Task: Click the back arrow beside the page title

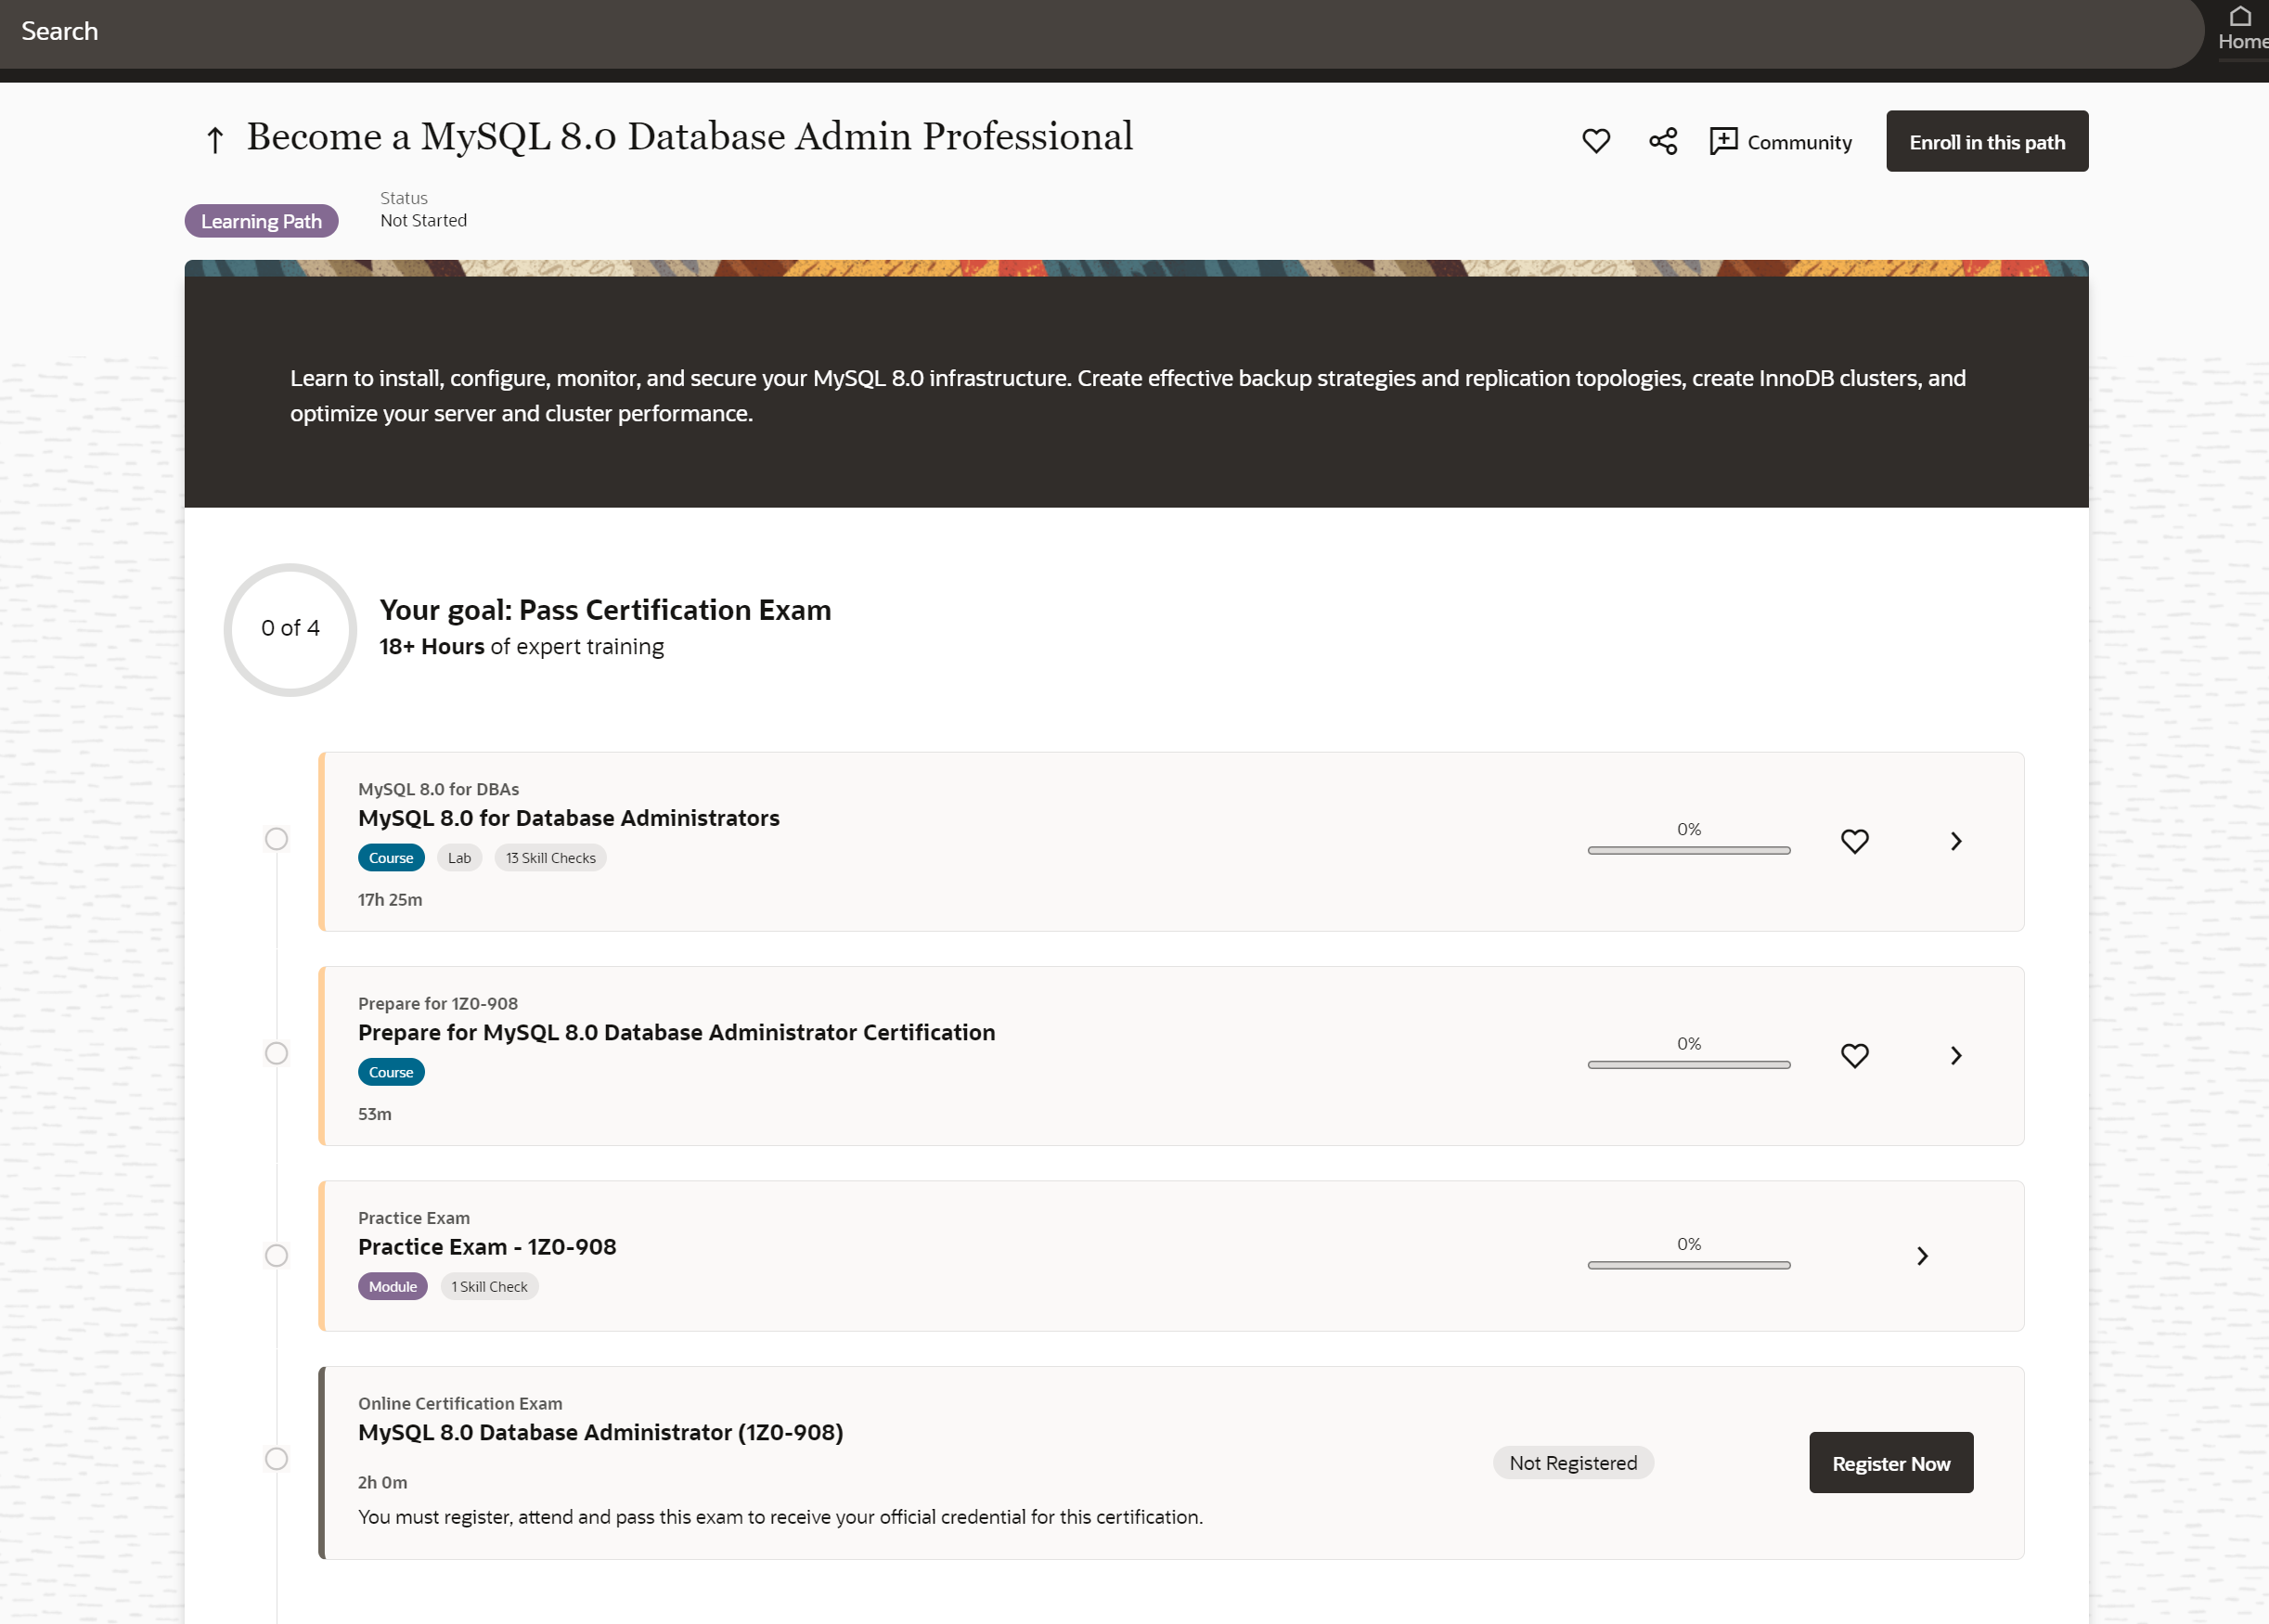Action: (214, 140)
